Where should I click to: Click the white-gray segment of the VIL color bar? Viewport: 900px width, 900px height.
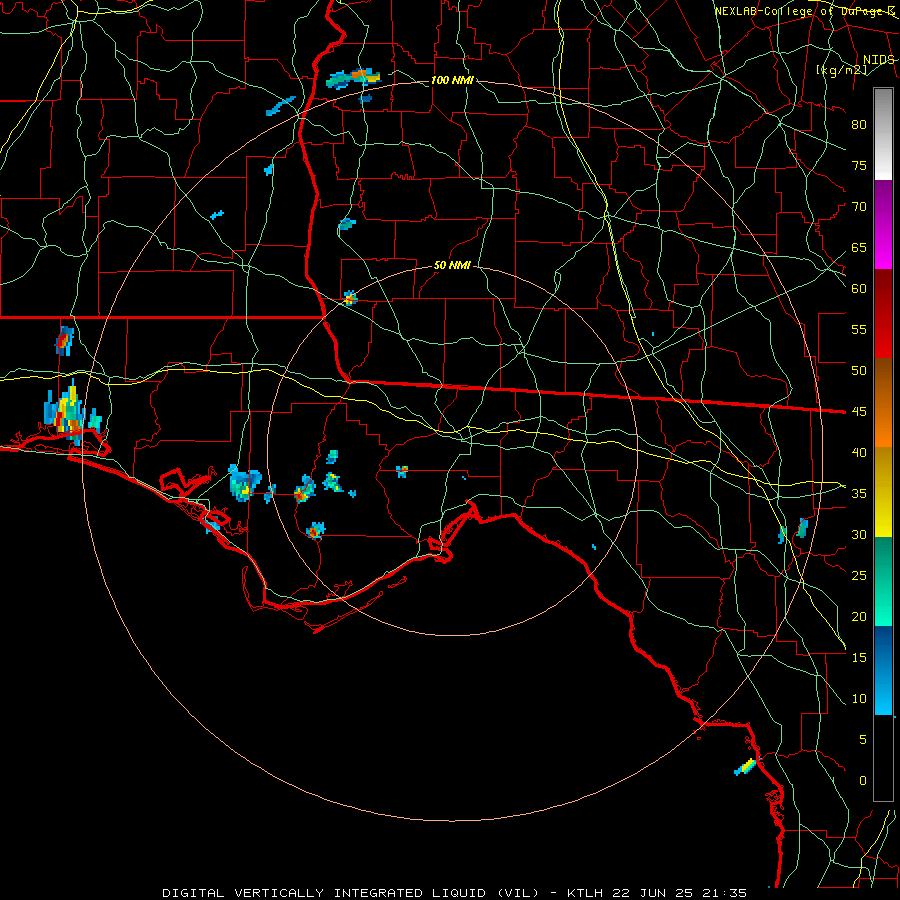(883, 135)
